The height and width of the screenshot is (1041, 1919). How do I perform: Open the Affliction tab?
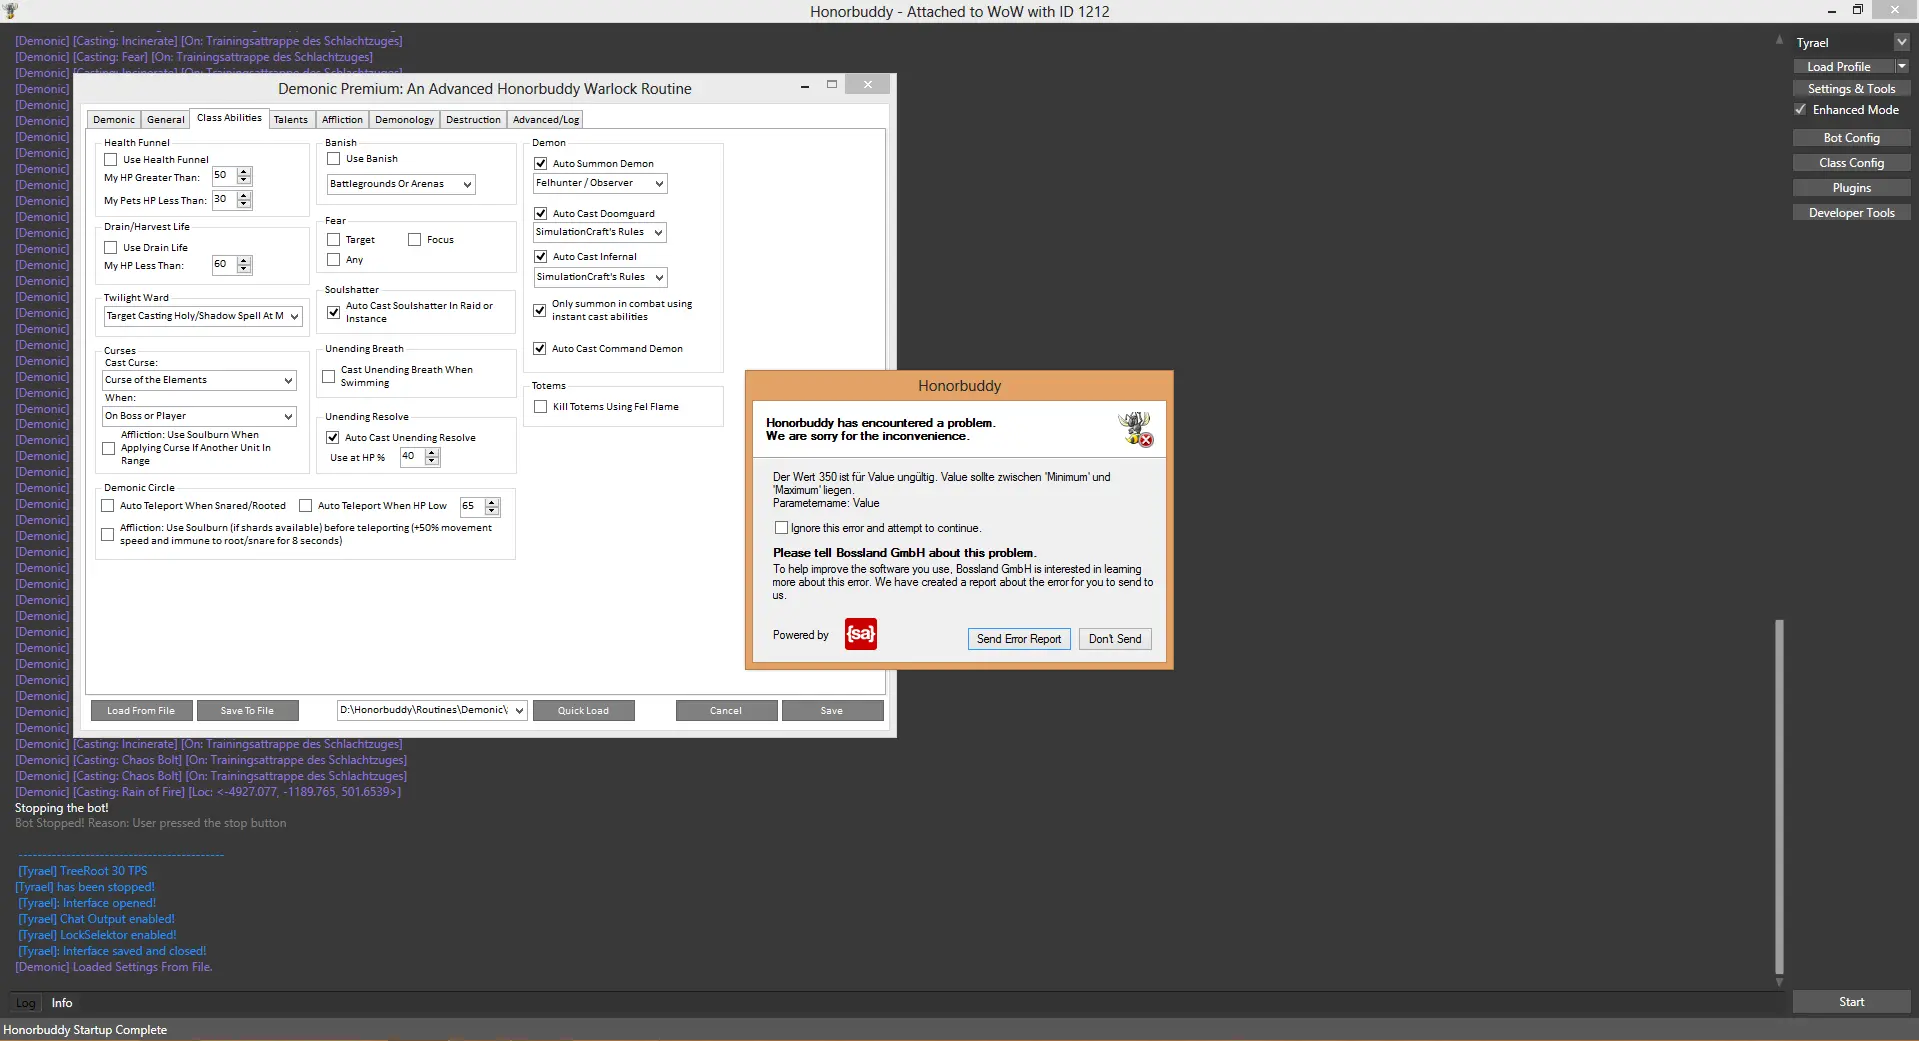coord(342,119)
